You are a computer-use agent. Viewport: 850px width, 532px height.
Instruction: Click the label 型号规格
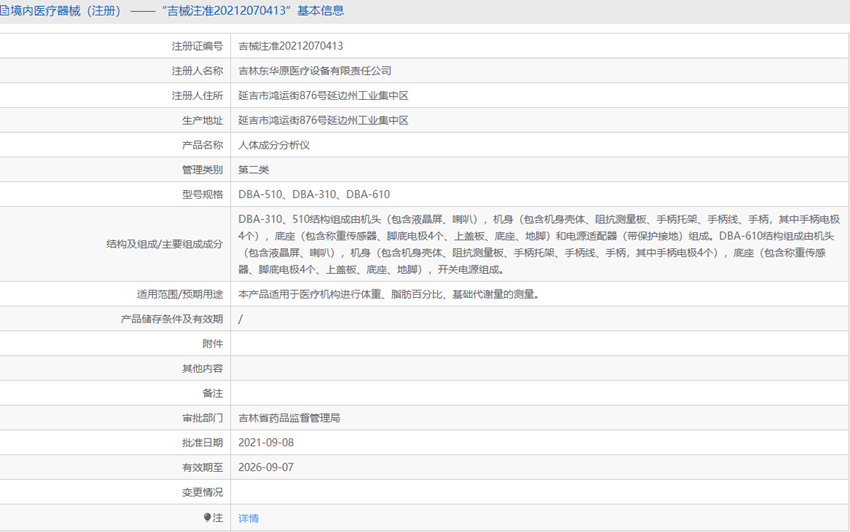click(202, 194)
